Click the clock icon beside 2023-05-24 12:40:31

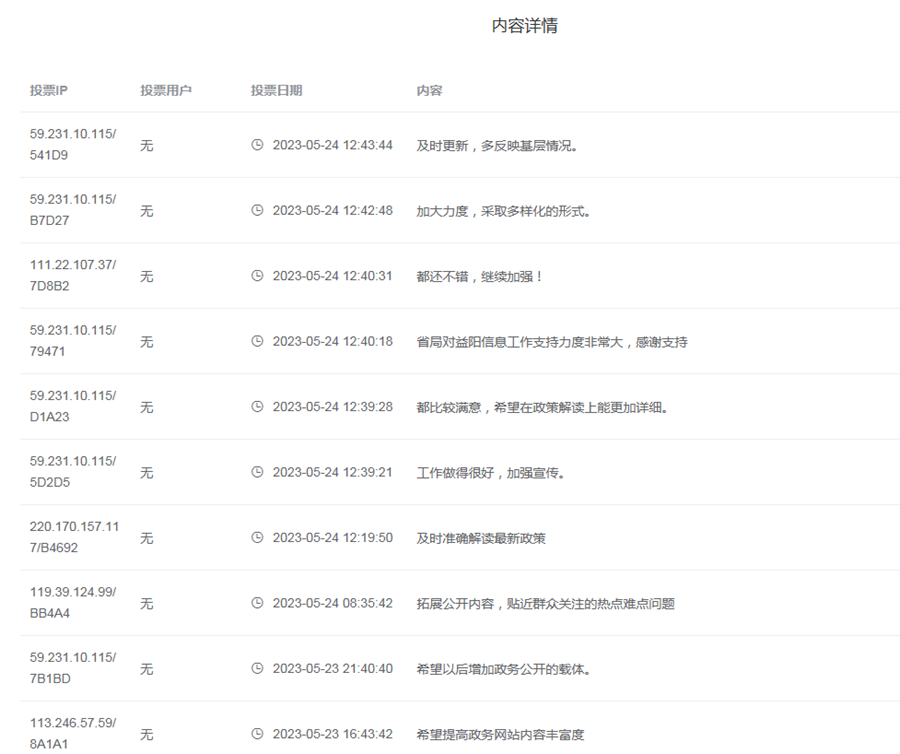pos(257,276)
